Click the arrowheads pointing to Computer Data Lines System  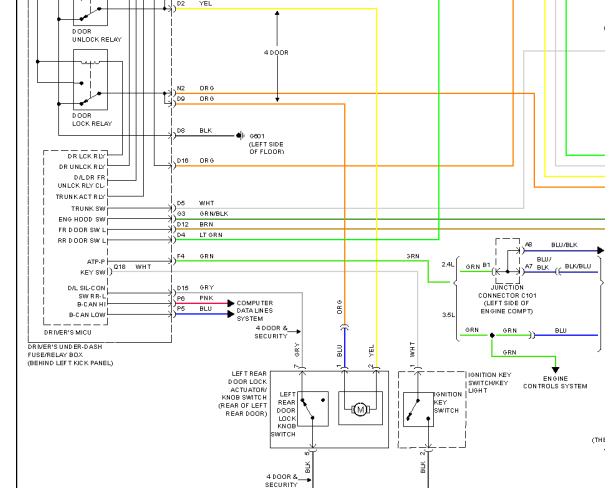point(230,304)
